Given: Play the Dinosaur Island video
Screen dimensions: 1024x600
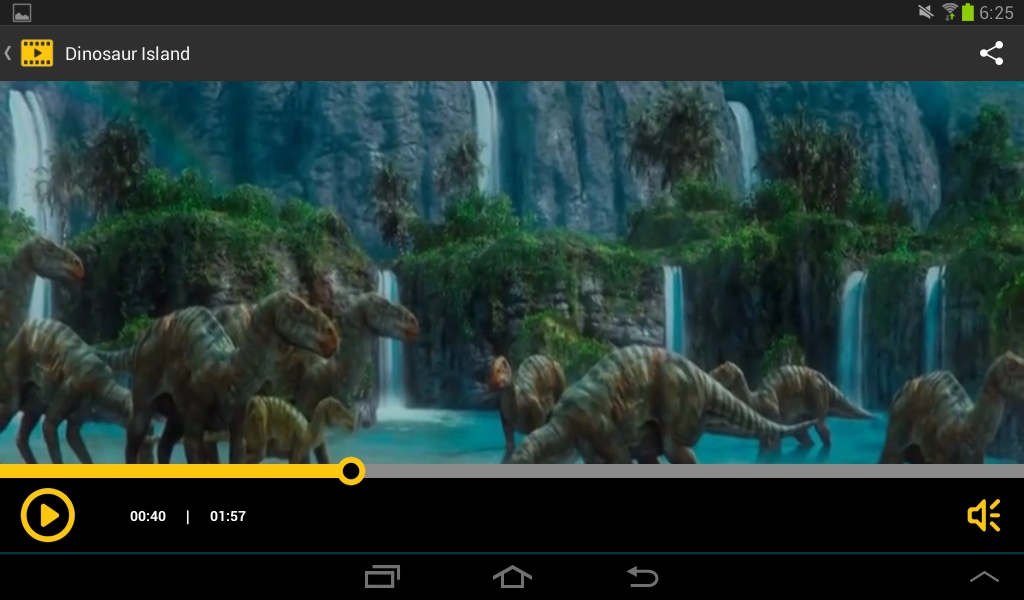Looking at the screenshot, I should 48,515.
